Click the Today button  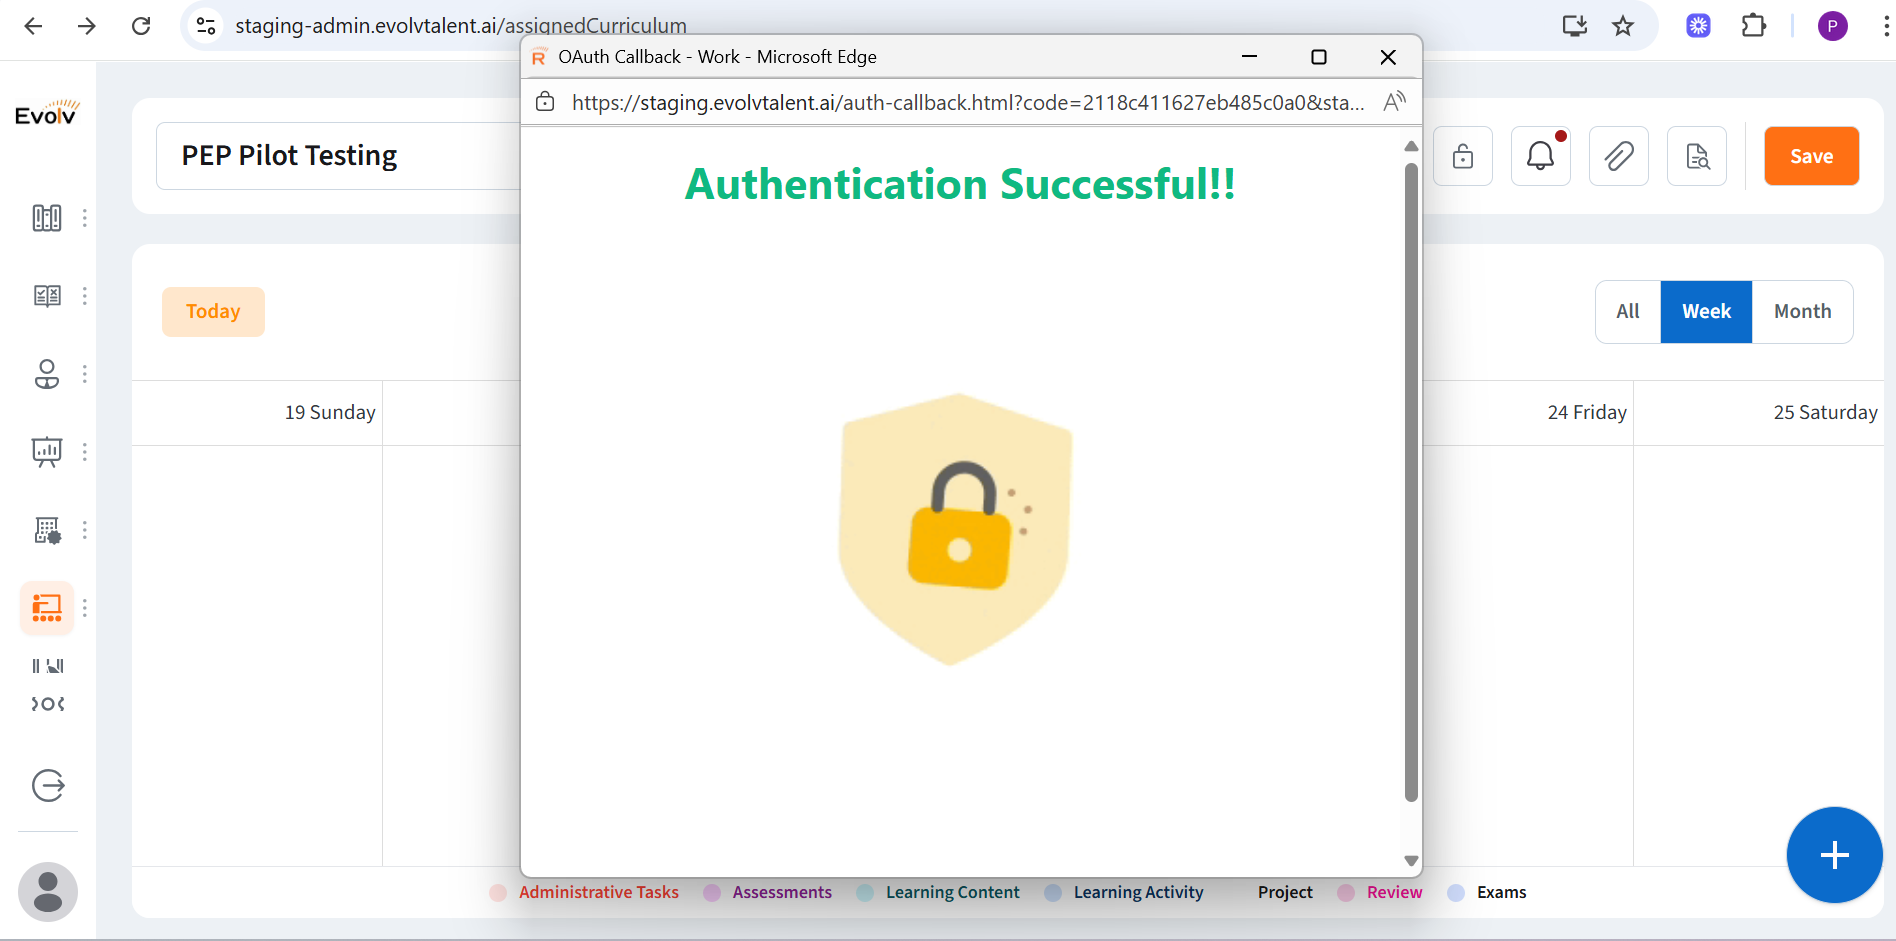click(213, 312)
